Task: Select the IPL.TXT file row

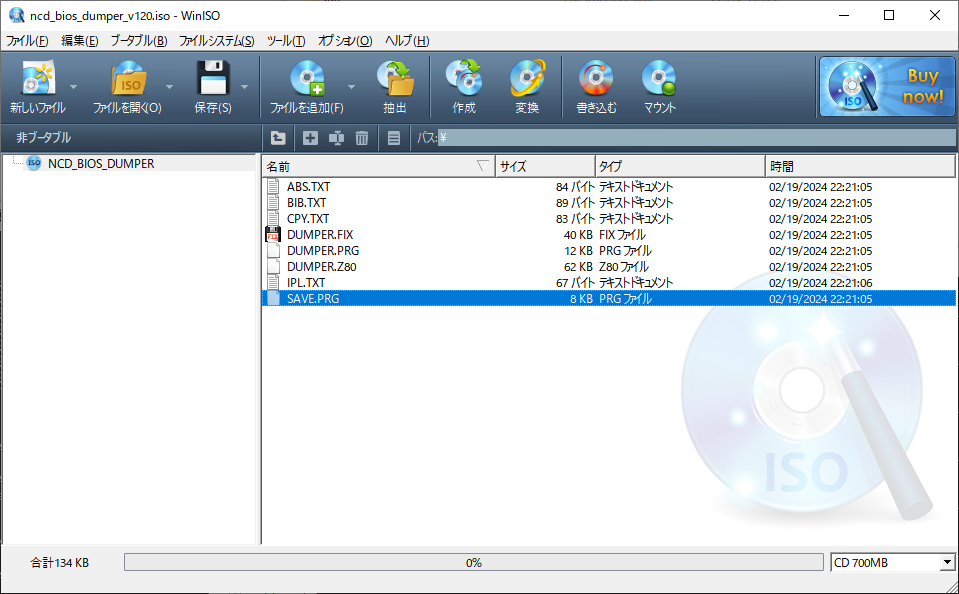Action: point(609,283)
